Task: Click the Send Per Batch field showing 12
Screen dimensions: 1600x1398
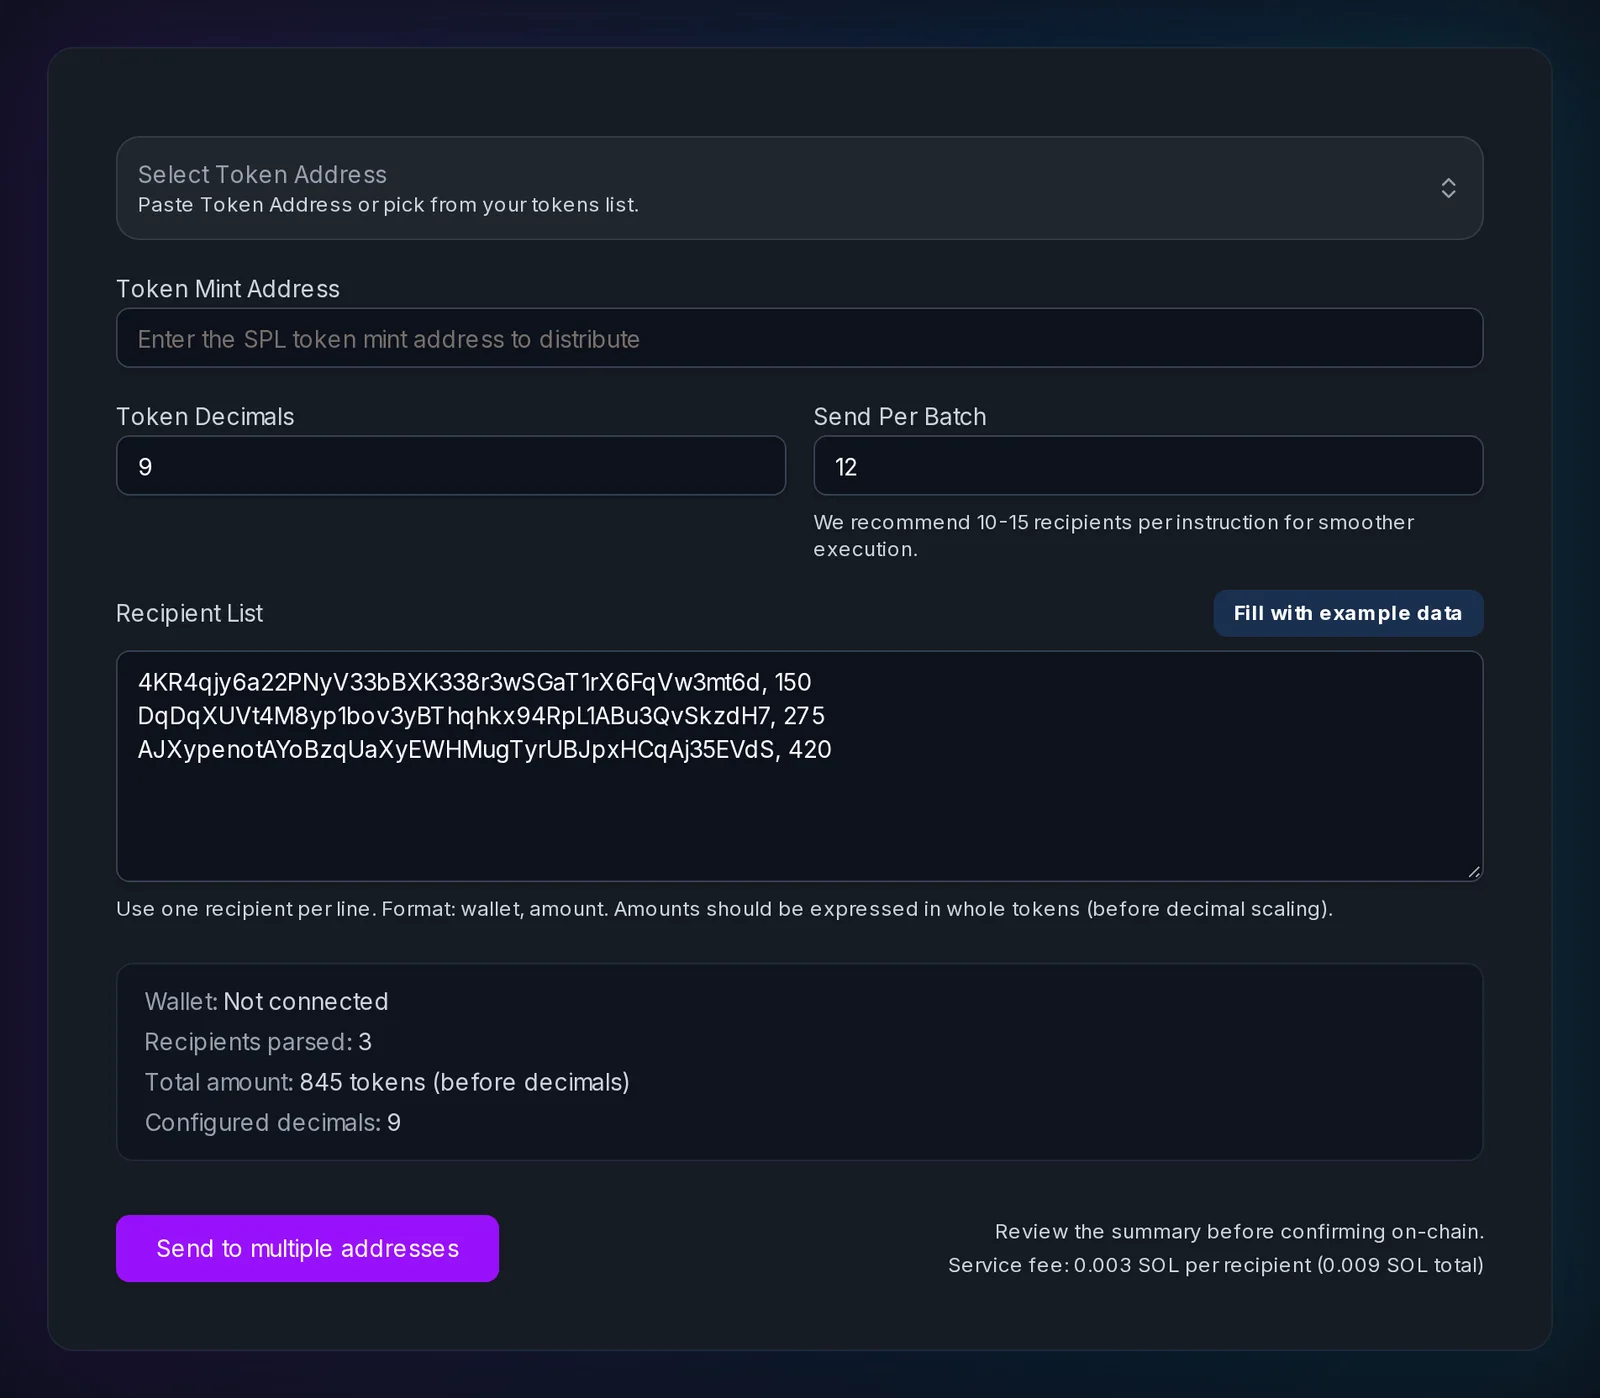Action: click(x=1148, y=466)
